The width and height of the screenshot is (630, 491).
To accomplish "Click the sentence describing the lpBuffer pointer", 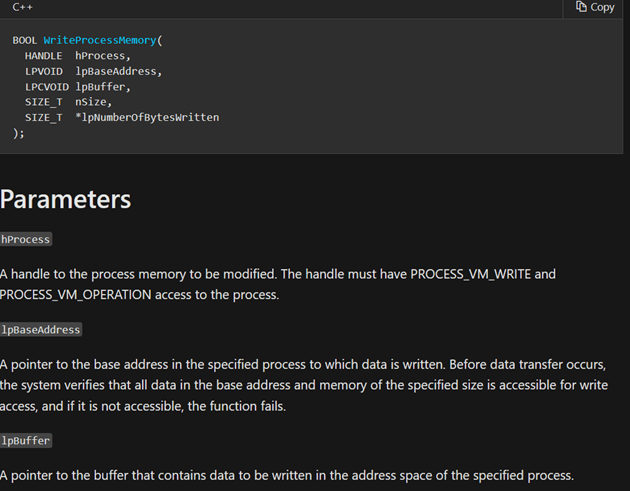I will pos(287,475).
